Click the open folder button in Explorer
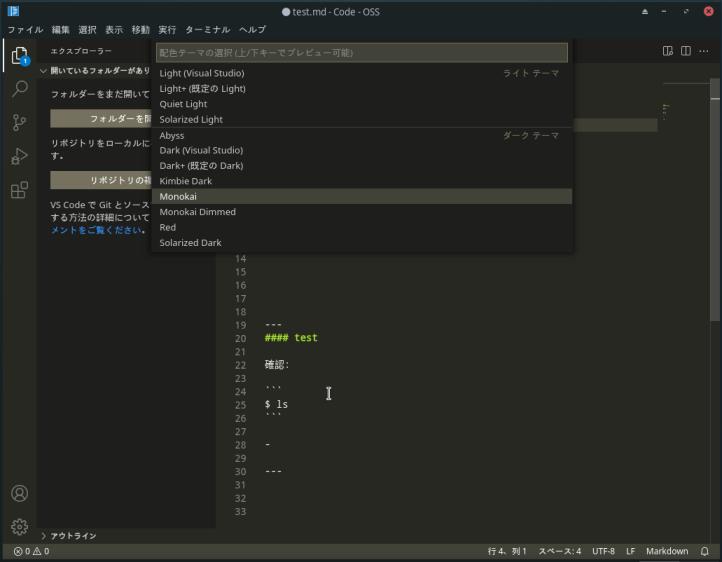The height and width of the screenshot is (562, 722). point(101,119)
